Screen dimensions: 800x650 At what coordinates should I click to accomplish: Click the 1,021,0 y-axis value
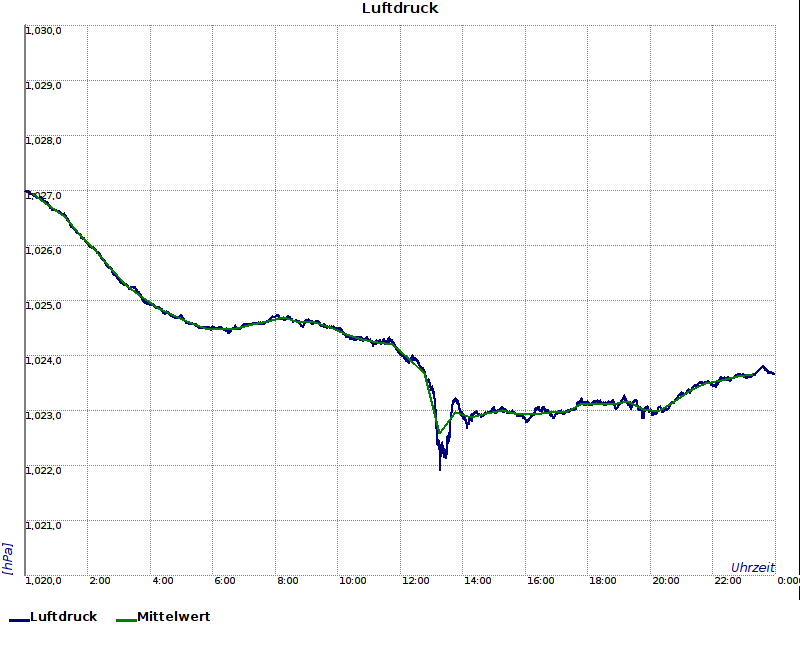[43, 526]
